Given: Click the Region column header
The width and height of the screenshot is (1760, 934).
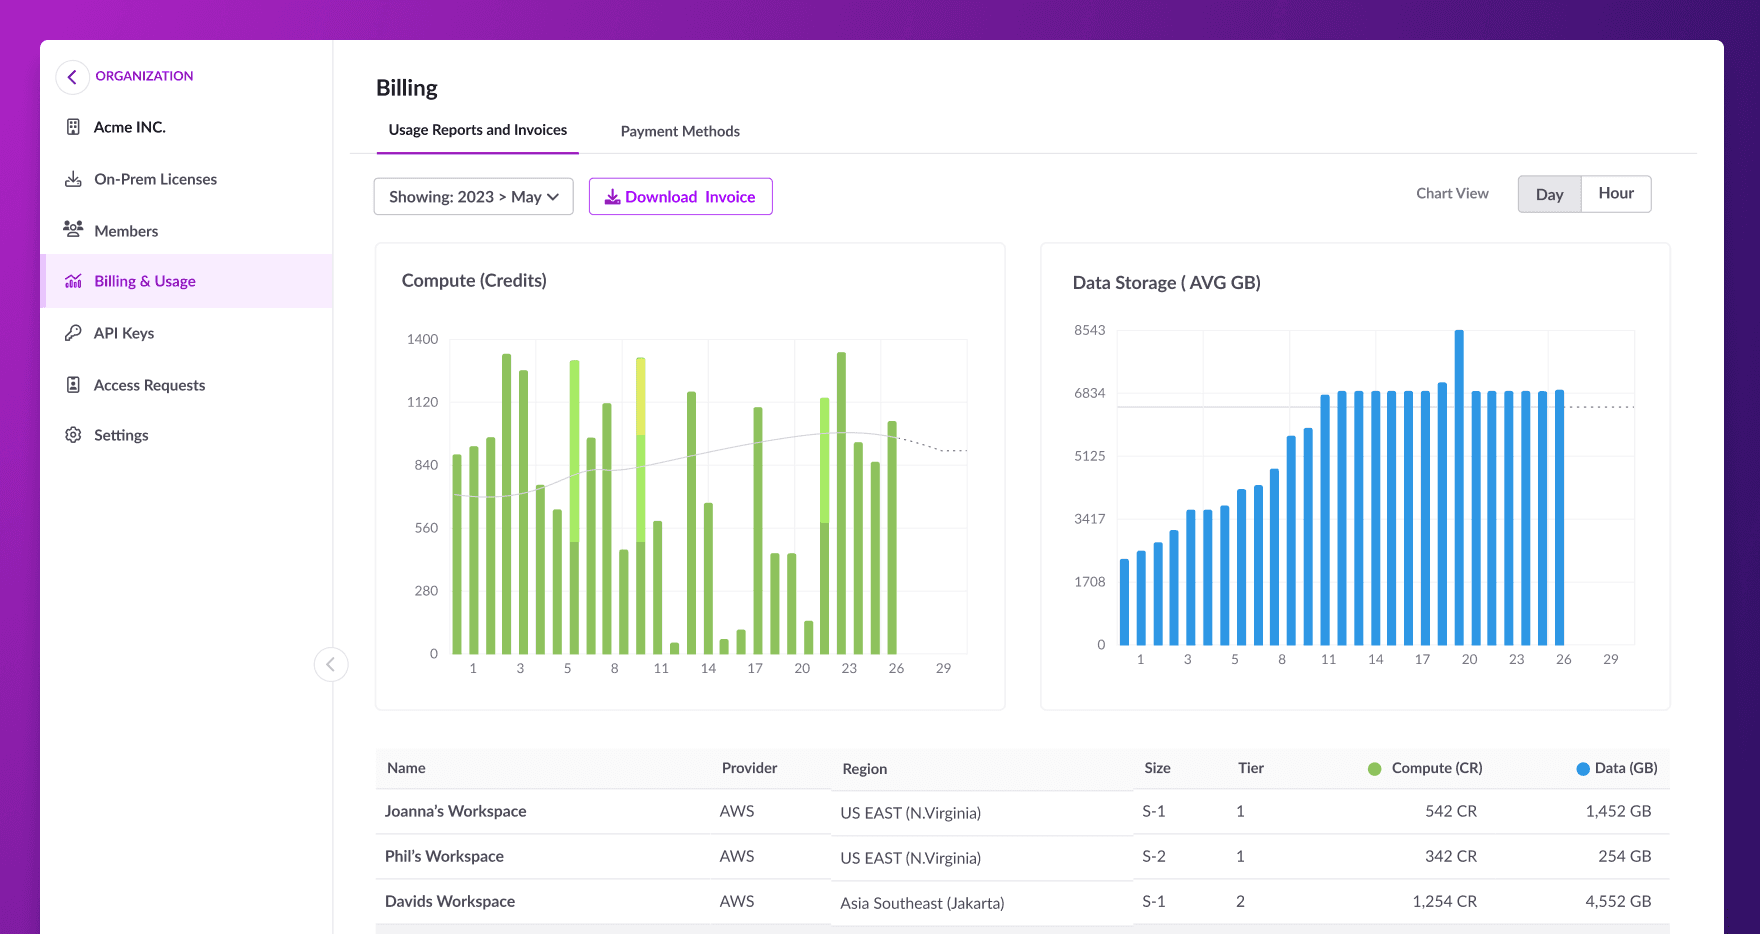Looking at the screenshot, I should pyautogui.click(x=864, y=769).
